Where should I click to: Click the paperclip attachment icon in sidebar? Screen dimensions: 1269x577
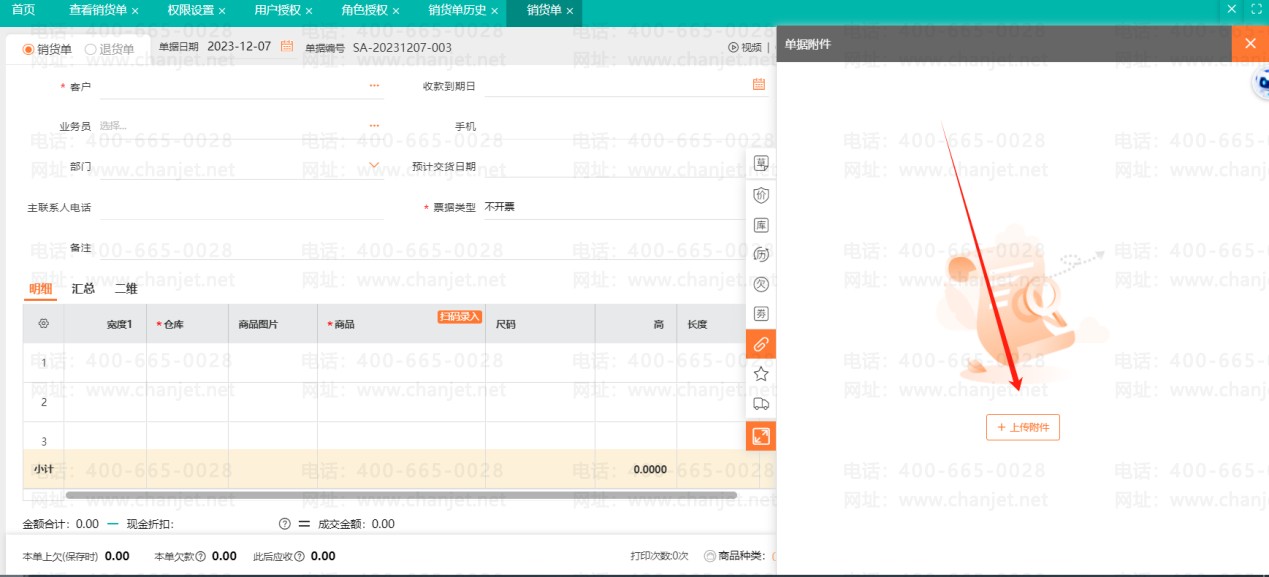point(761,344)
